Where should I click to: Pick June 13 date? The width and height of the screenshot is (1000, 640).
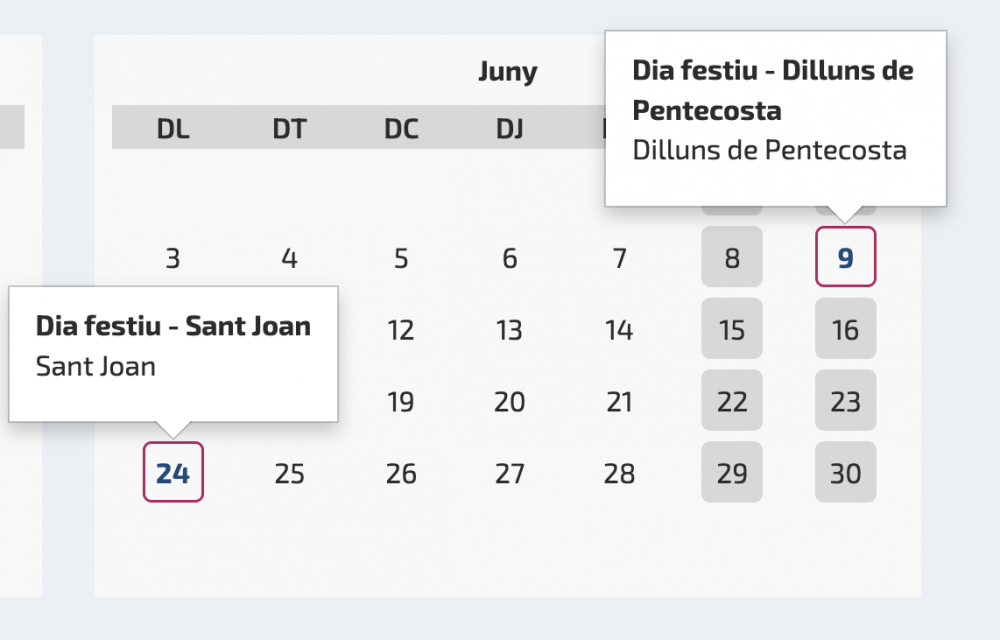pyautogui.click(x=510, y=329)
